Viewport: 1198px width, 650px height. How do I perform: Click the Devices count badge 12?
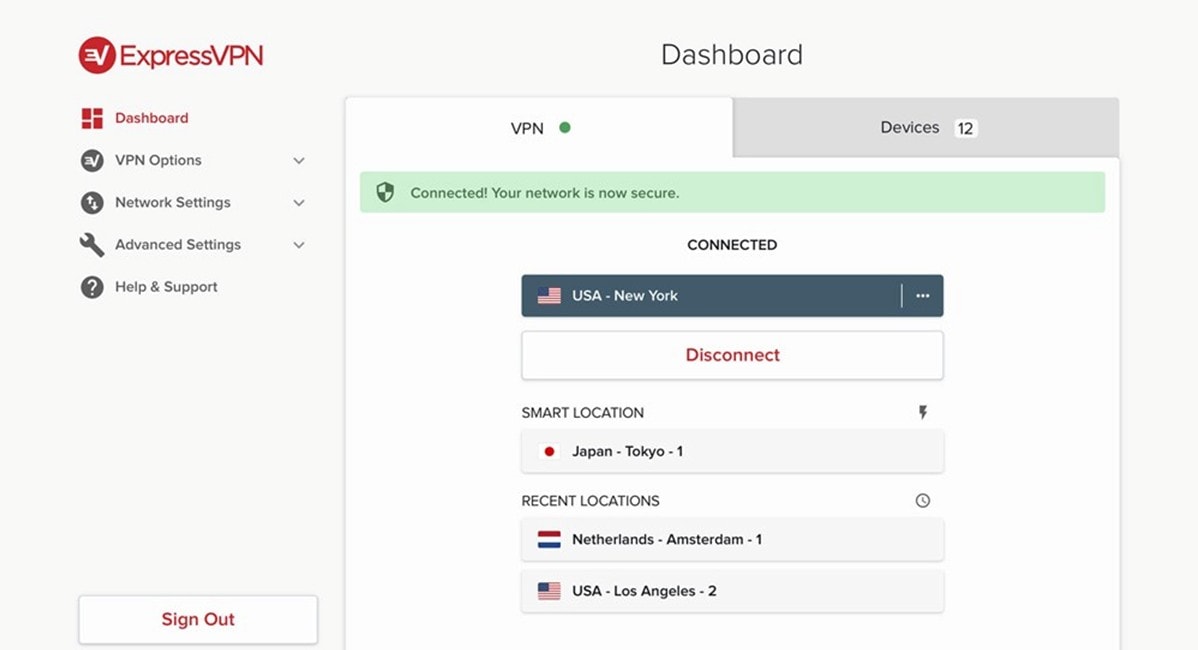click(965, 128)
